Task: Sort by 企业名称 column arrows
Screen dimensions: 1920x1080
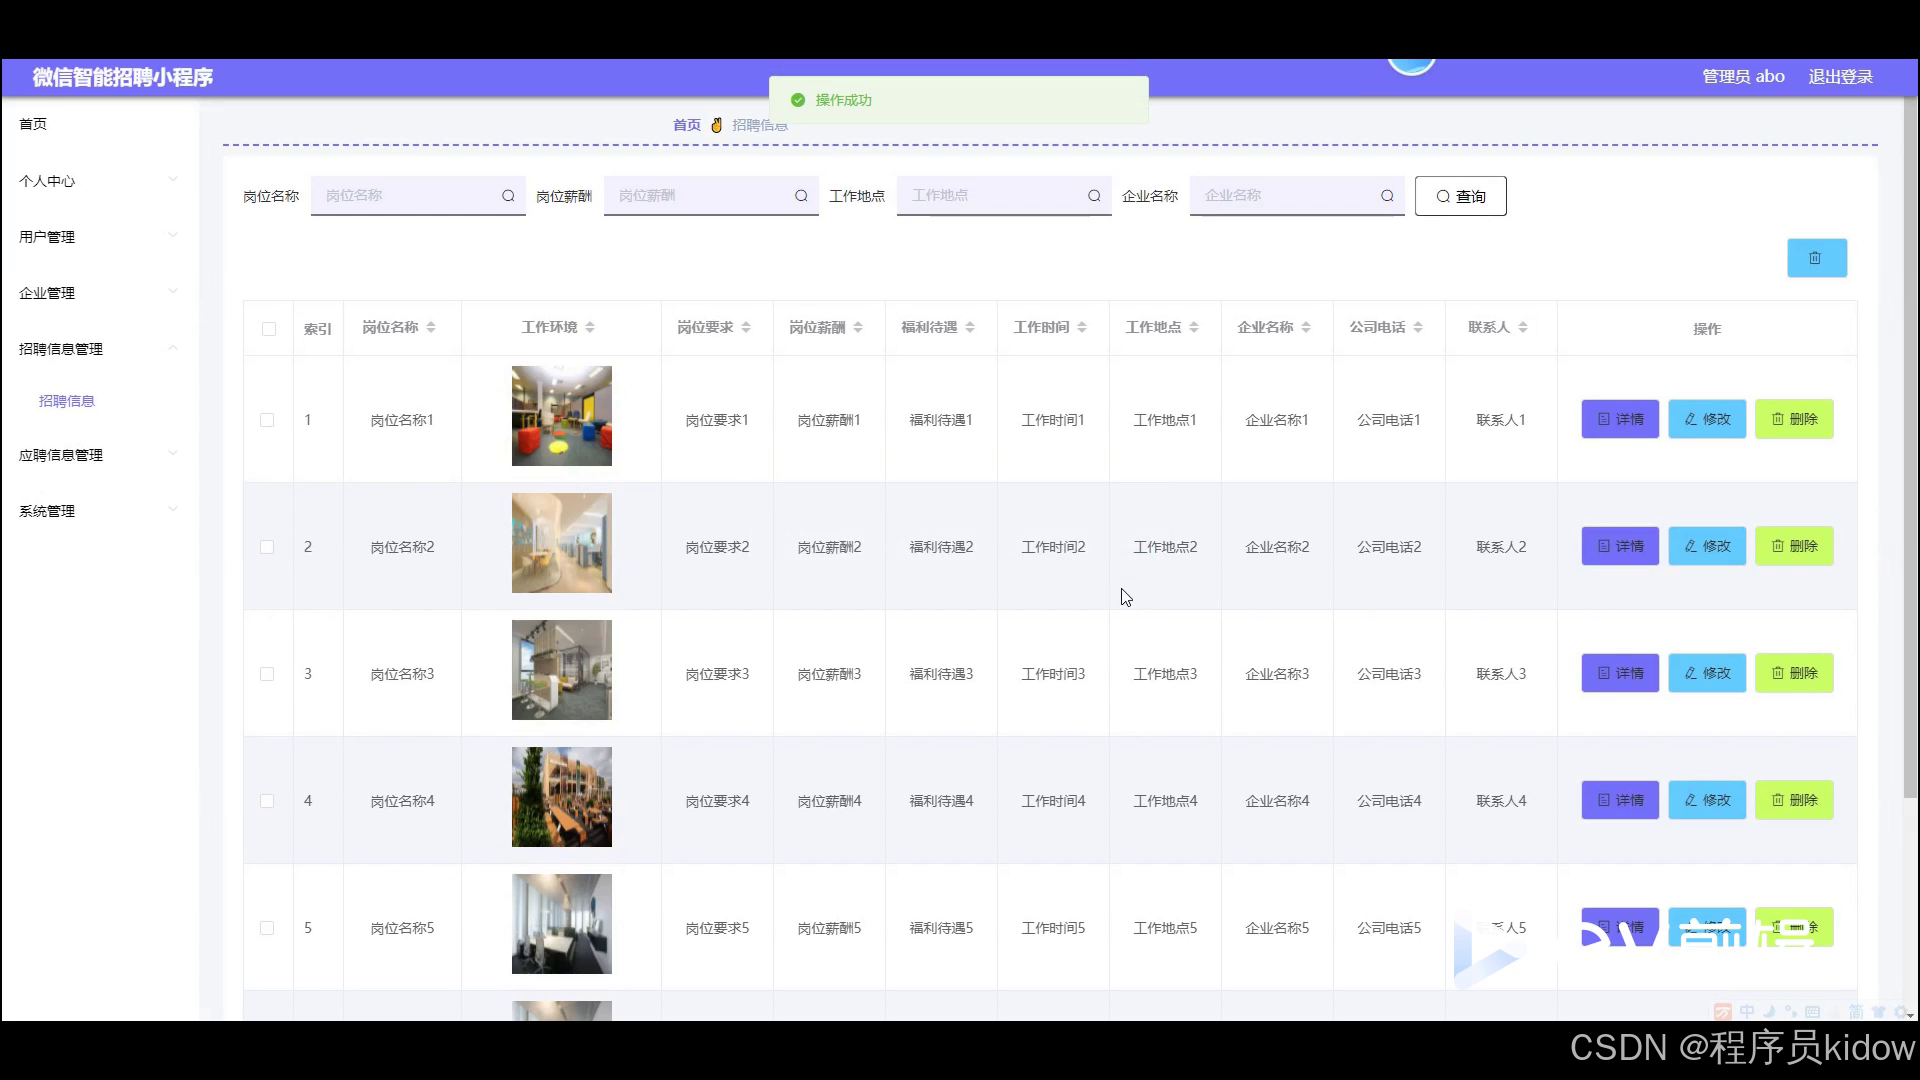Action: (1306, 327)
